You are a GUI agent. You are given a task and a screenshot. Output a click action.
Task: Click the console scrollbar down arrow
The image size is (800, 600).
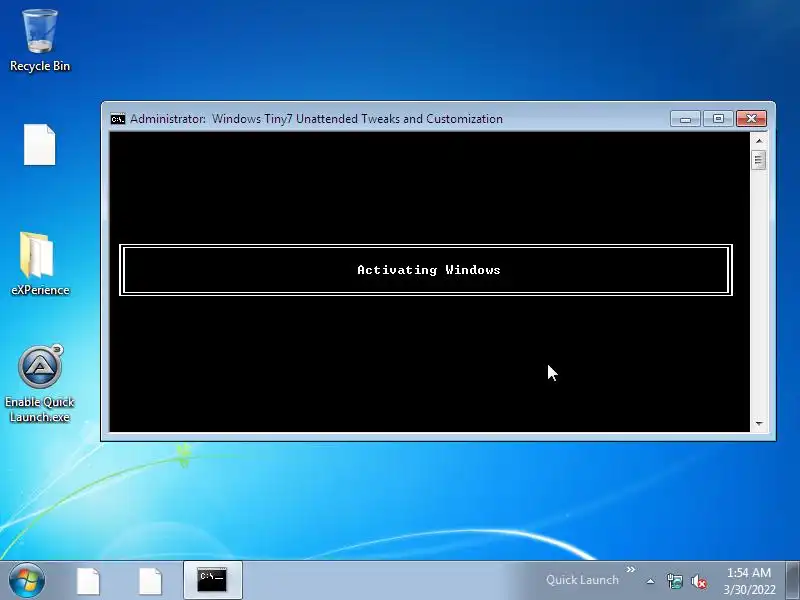pos(759,423)
